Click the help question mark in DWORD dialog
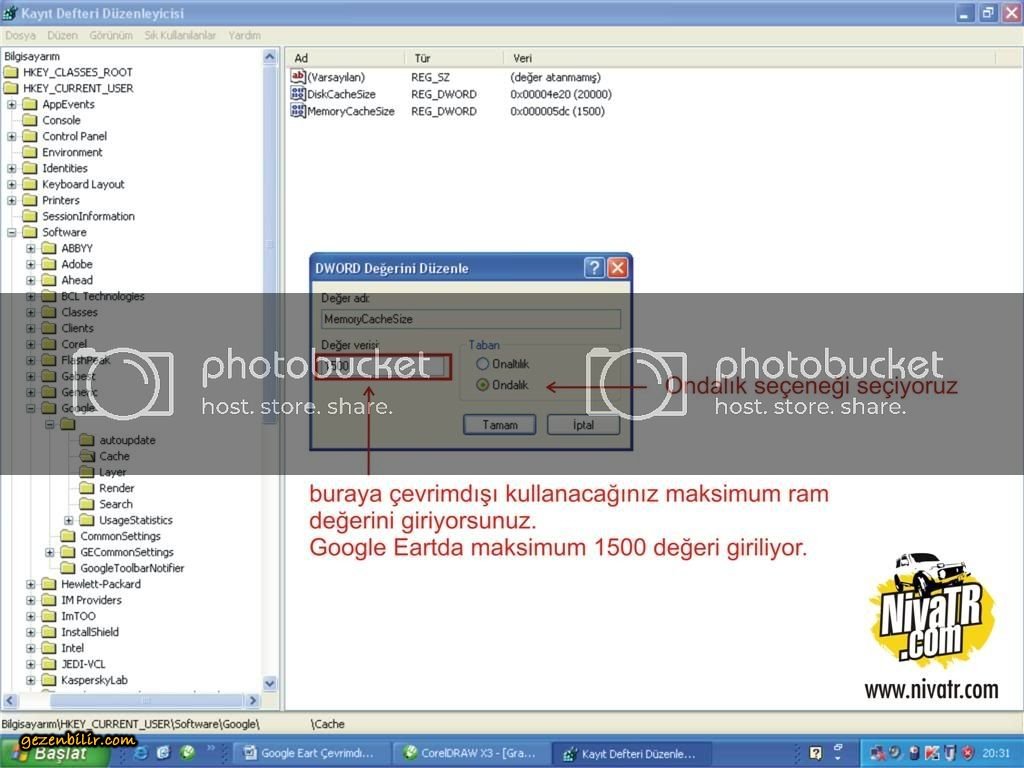The image size is (1024, 768). [594, 268]
